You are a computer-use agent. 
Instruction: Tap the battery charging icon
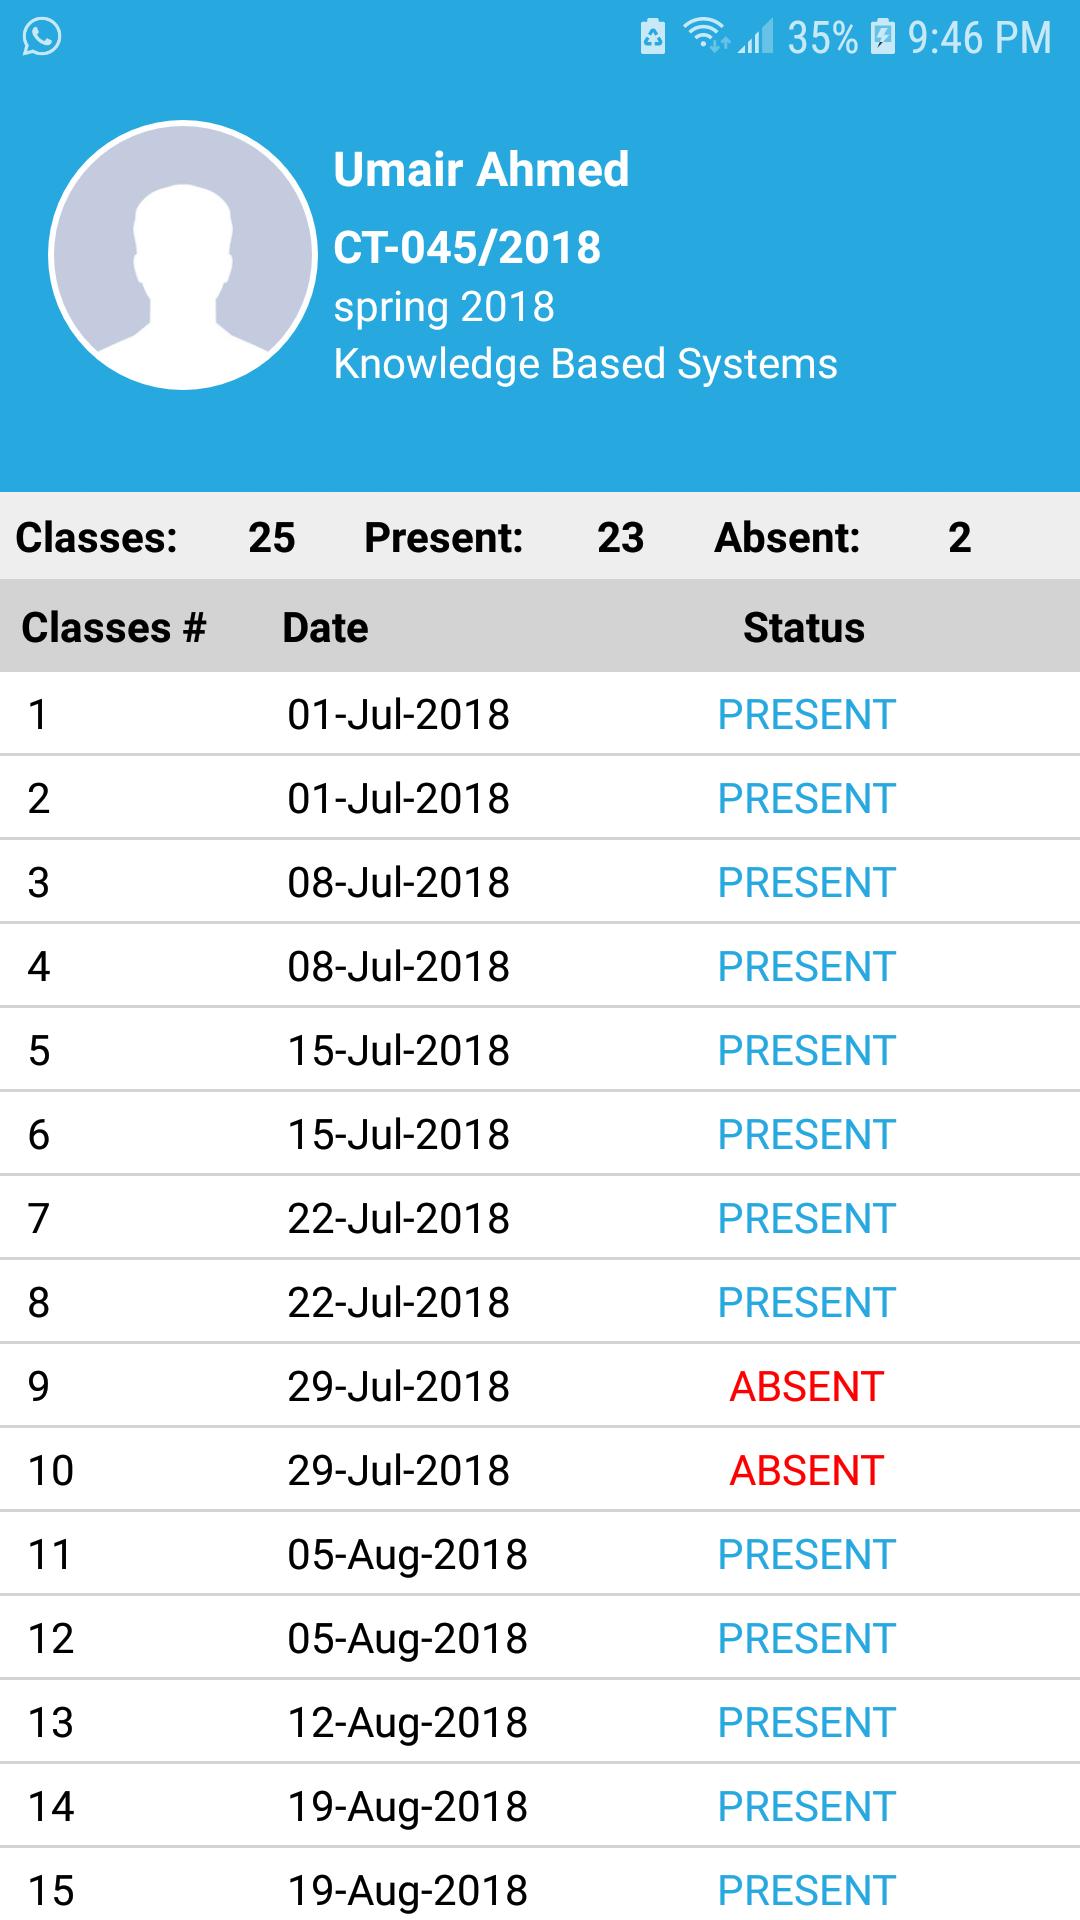coord(883,37)
